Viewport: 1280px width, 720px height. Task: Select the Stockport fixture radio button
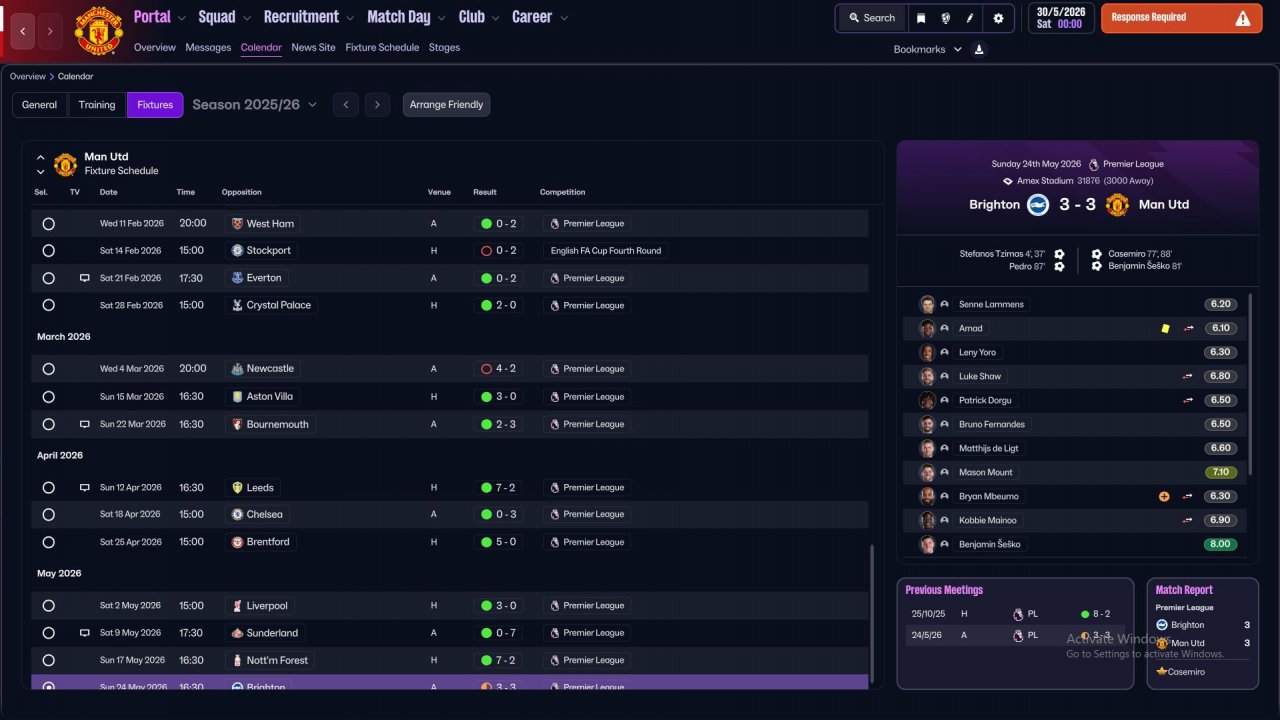pos(48,251)
